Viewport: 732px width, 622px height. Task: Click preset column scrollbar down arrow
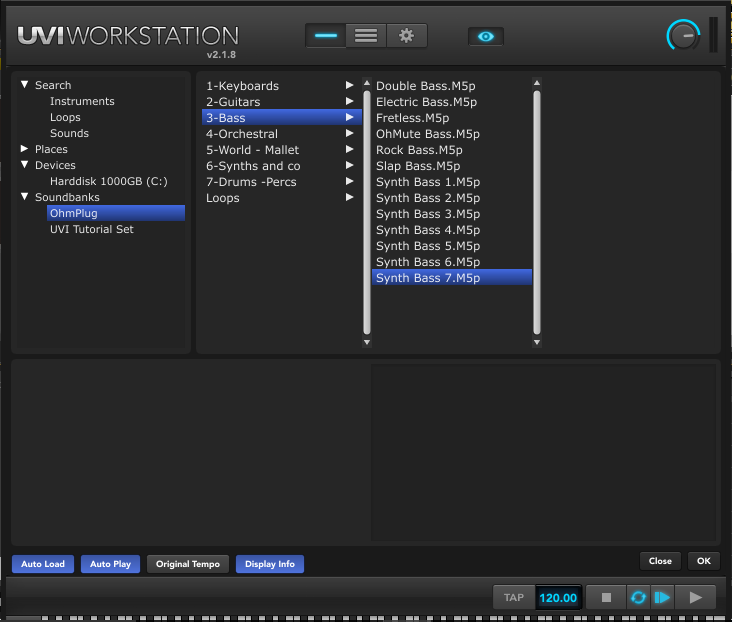[x=537, y=342]
